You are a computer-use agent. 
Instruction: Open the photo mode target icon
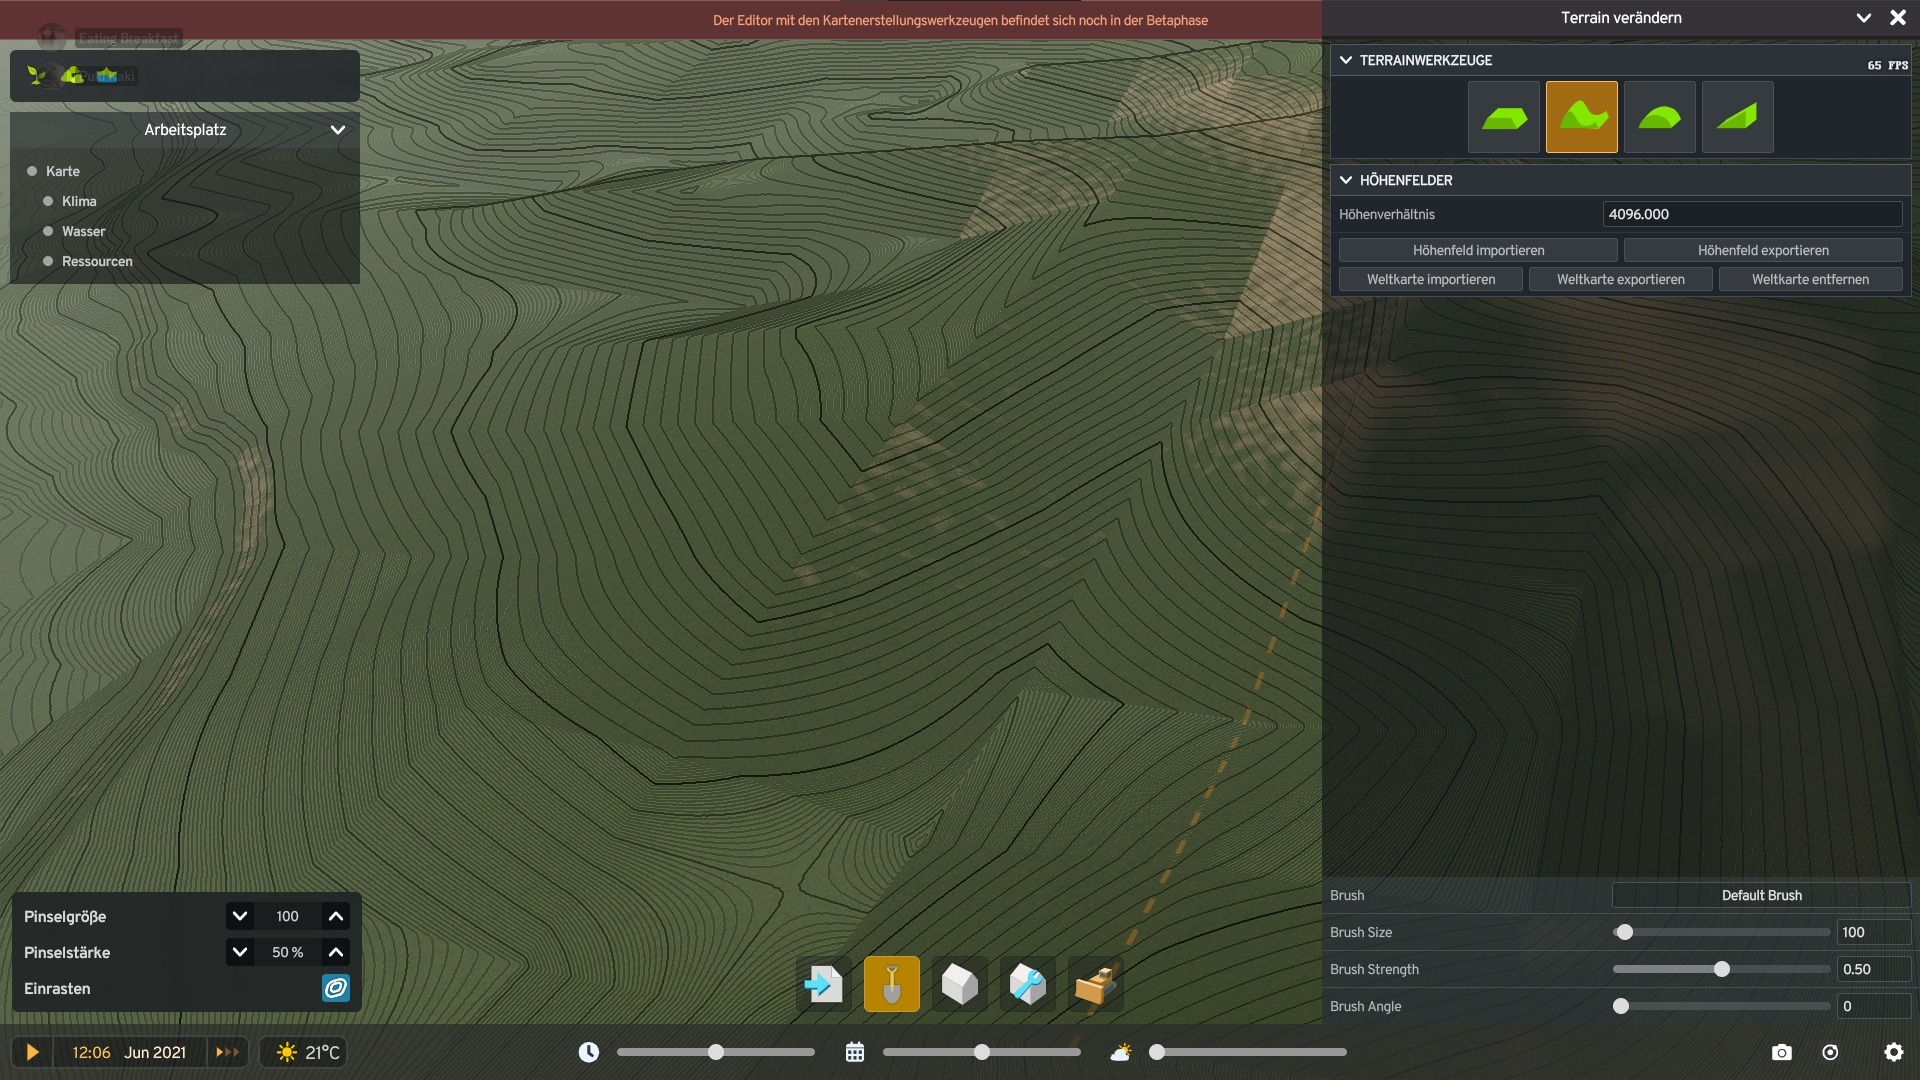point(1830,1052)
